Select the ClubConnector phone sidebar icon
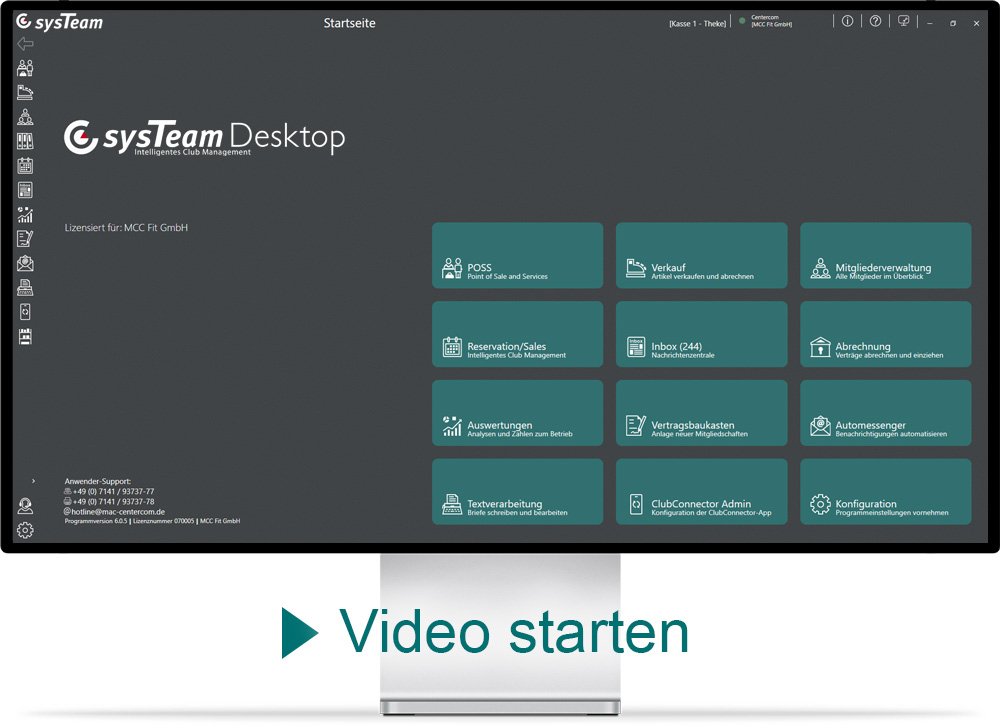Screen dimensions: 1000x726 point(26,312)
